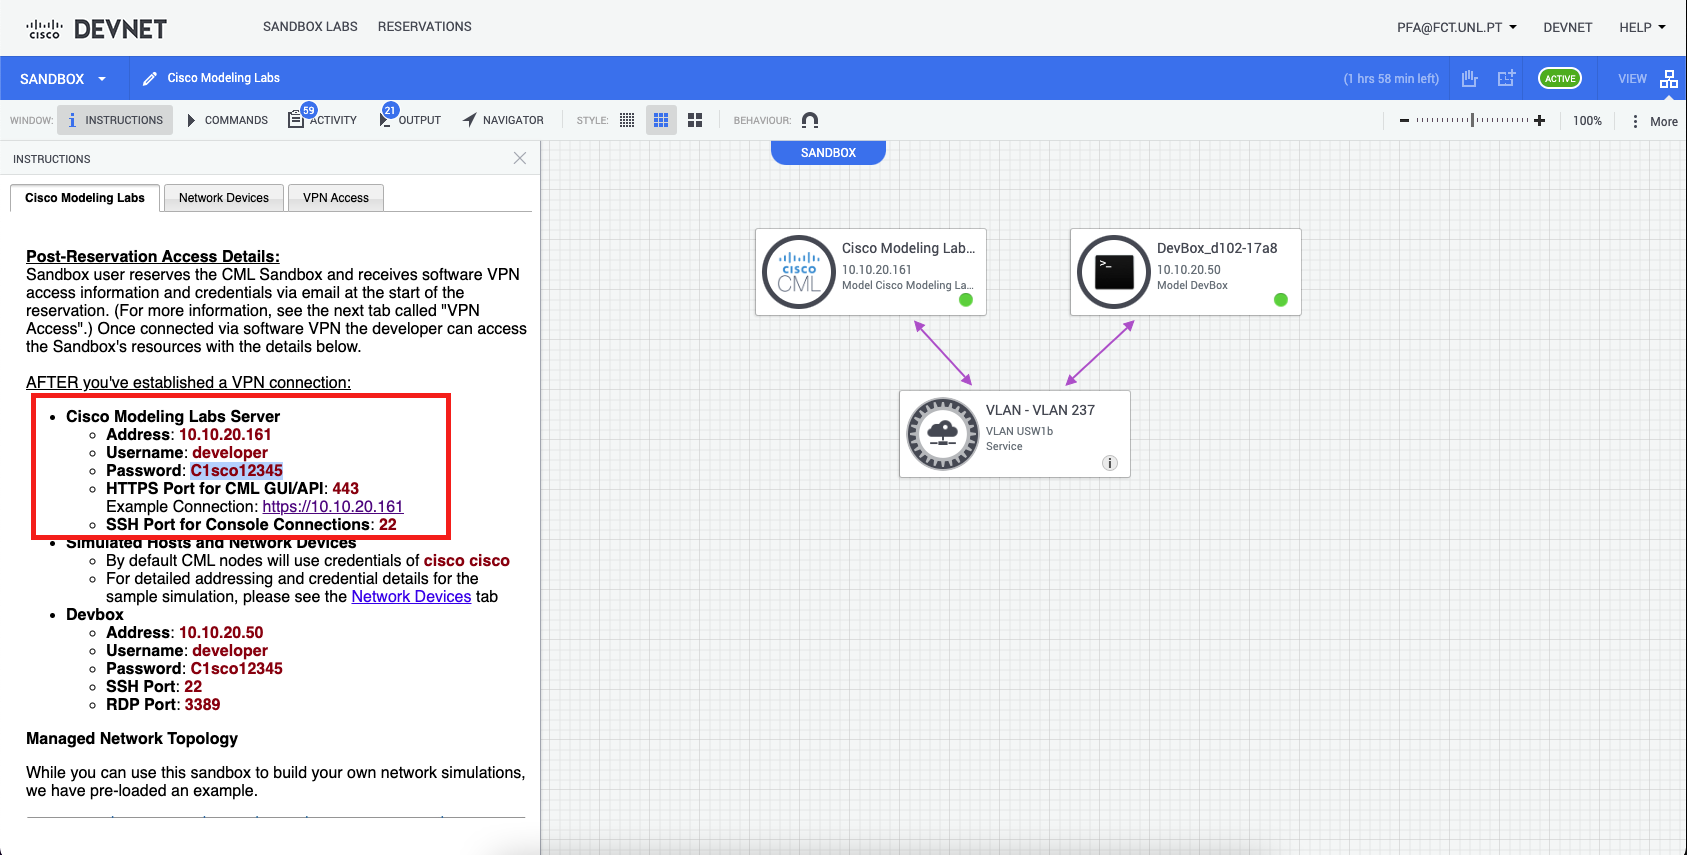Open the PFA@FCT.UNL.PT account dropdown
This screenshot has height=855, width=1687.
click(1457, 27)
